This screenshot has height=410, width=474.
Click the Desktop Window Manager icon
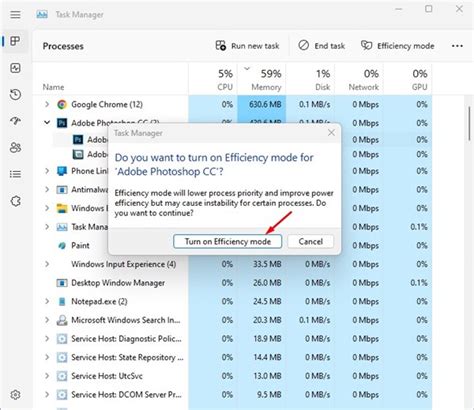pyautogui.click(x=62, y=283)
